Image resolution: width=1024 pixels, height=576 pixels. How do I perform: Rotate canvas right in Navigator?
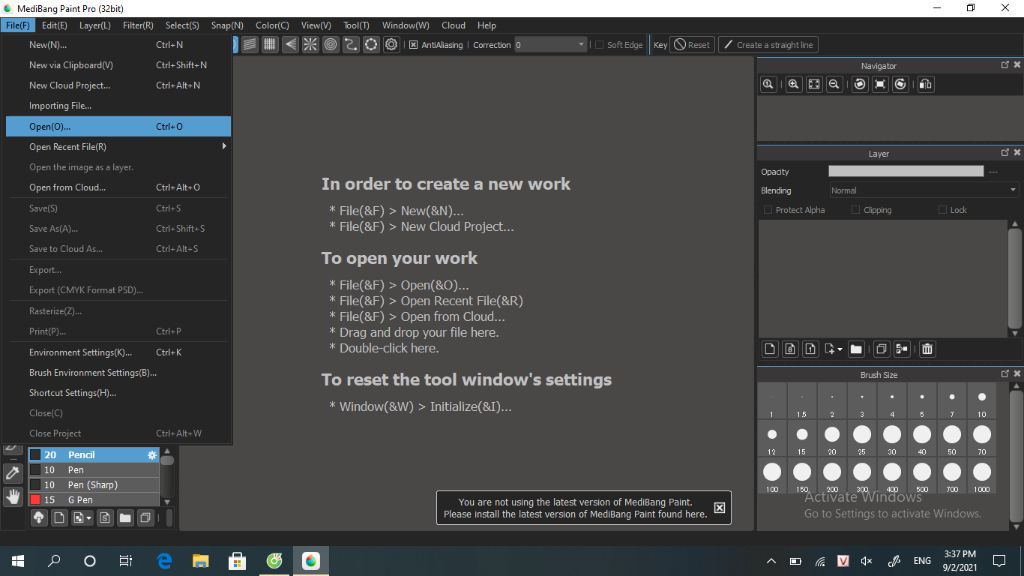tap(901, 84)
